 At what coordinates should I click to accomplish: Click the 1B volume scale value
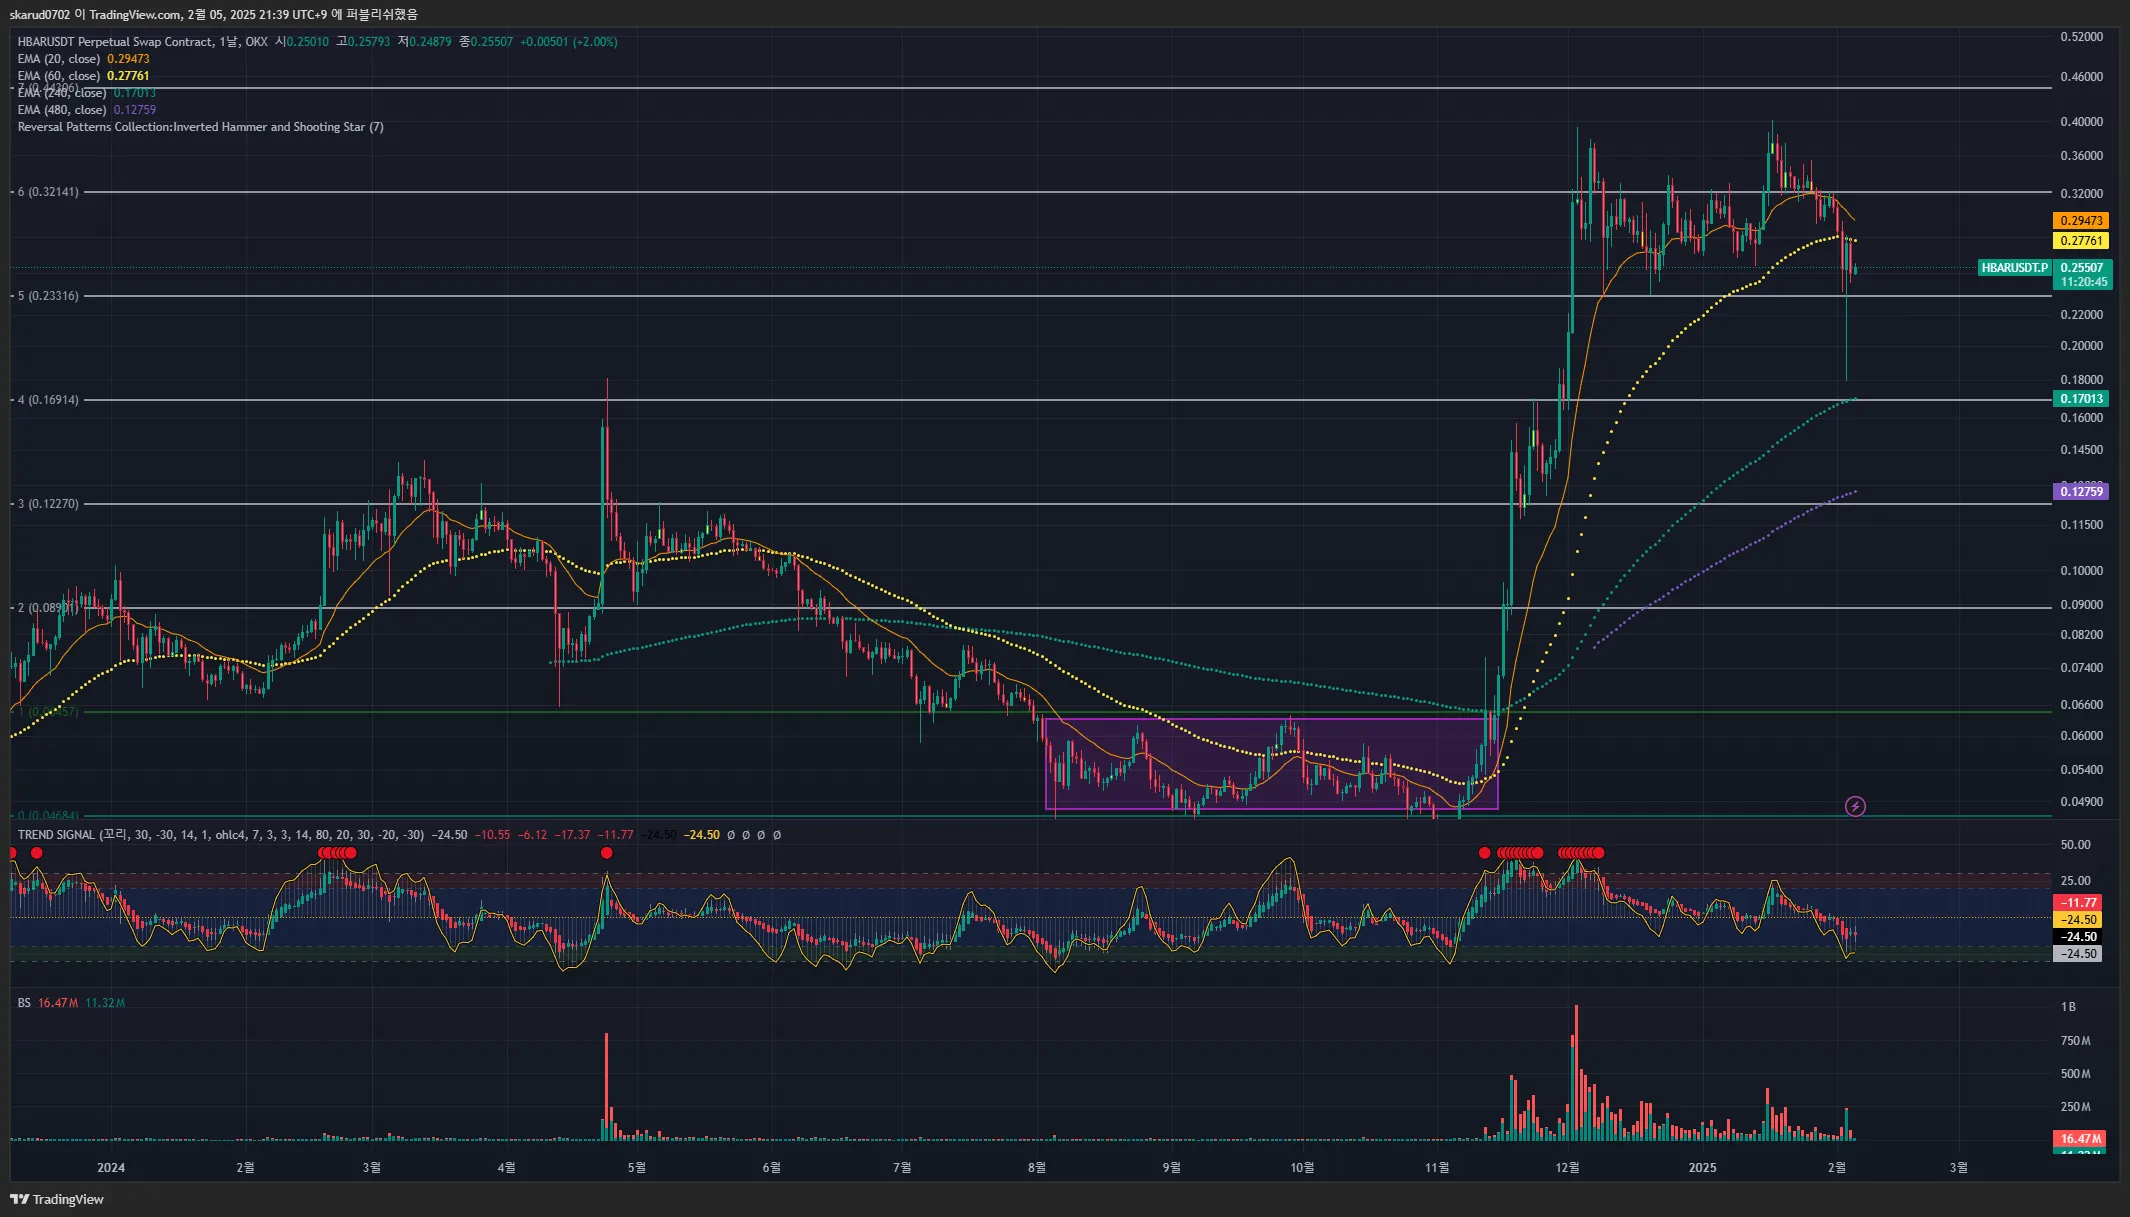coord(2068,1007)
